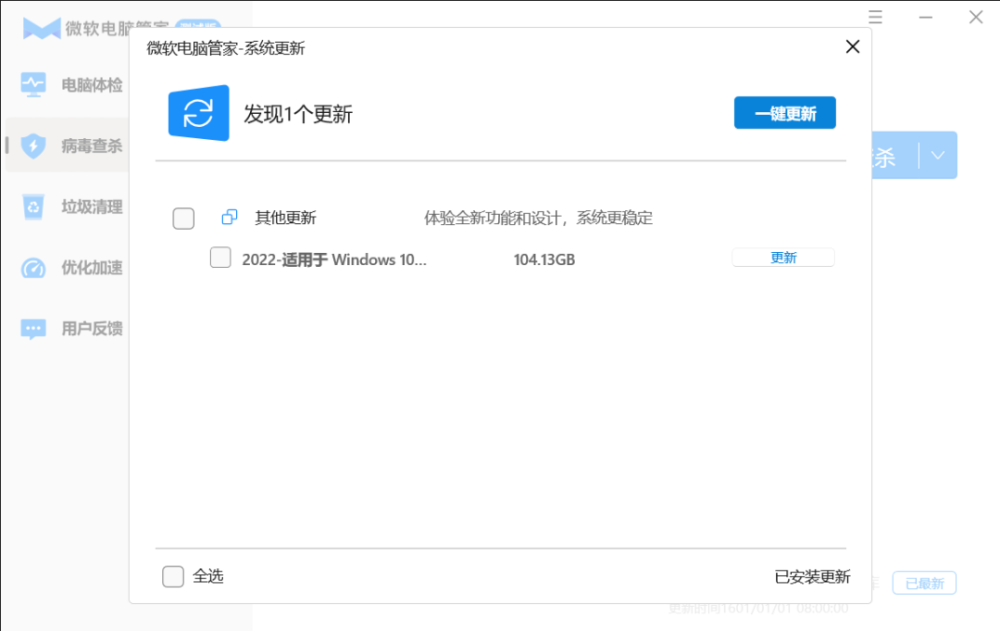1000x631 pixels.
Task: Click the 电脑体检 heartbeat monitor icon
Action: (x=33, y=85)
